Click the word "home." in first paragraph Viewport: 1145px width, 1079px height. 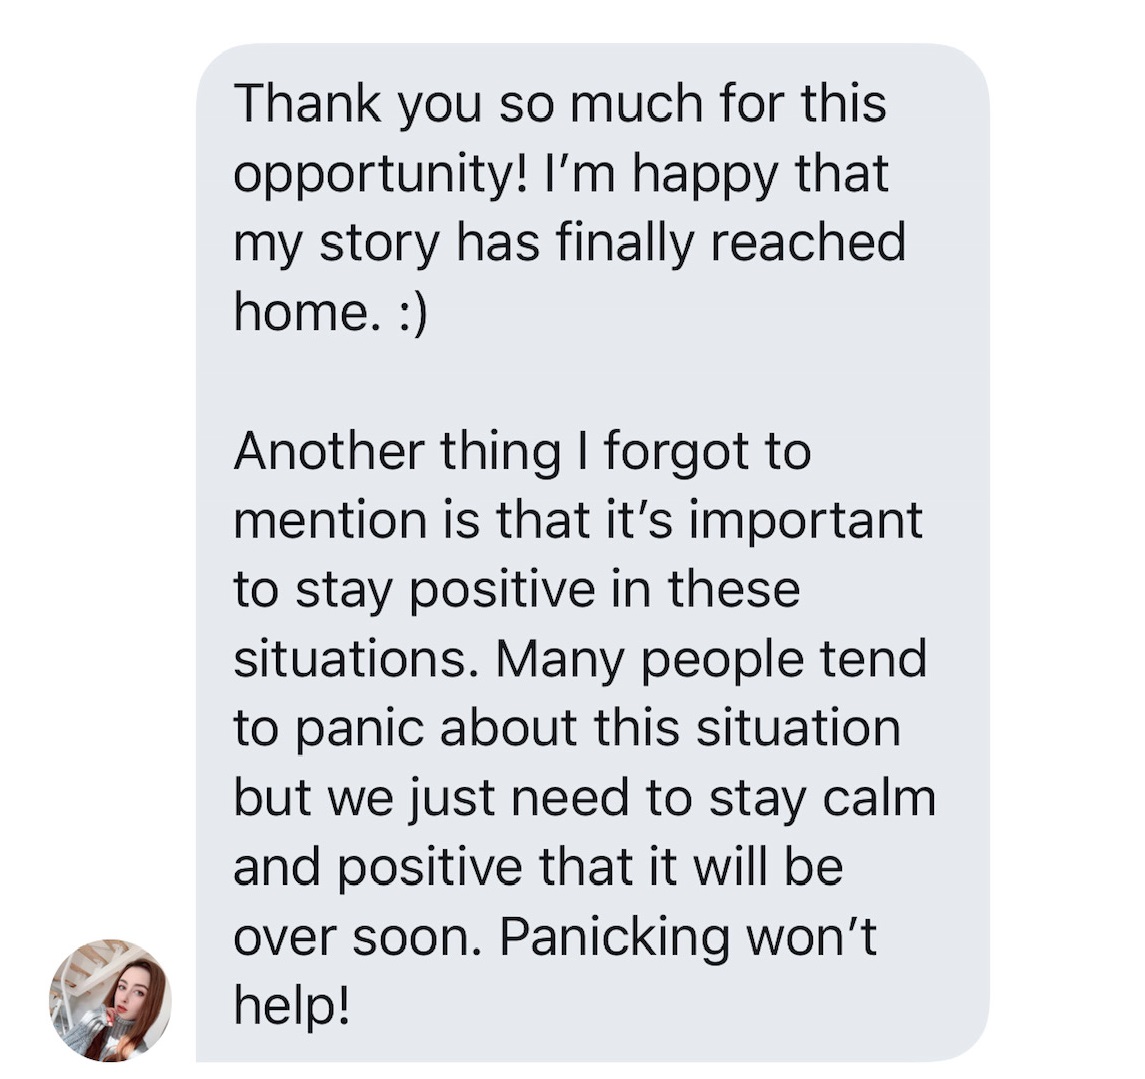point(312,313)
